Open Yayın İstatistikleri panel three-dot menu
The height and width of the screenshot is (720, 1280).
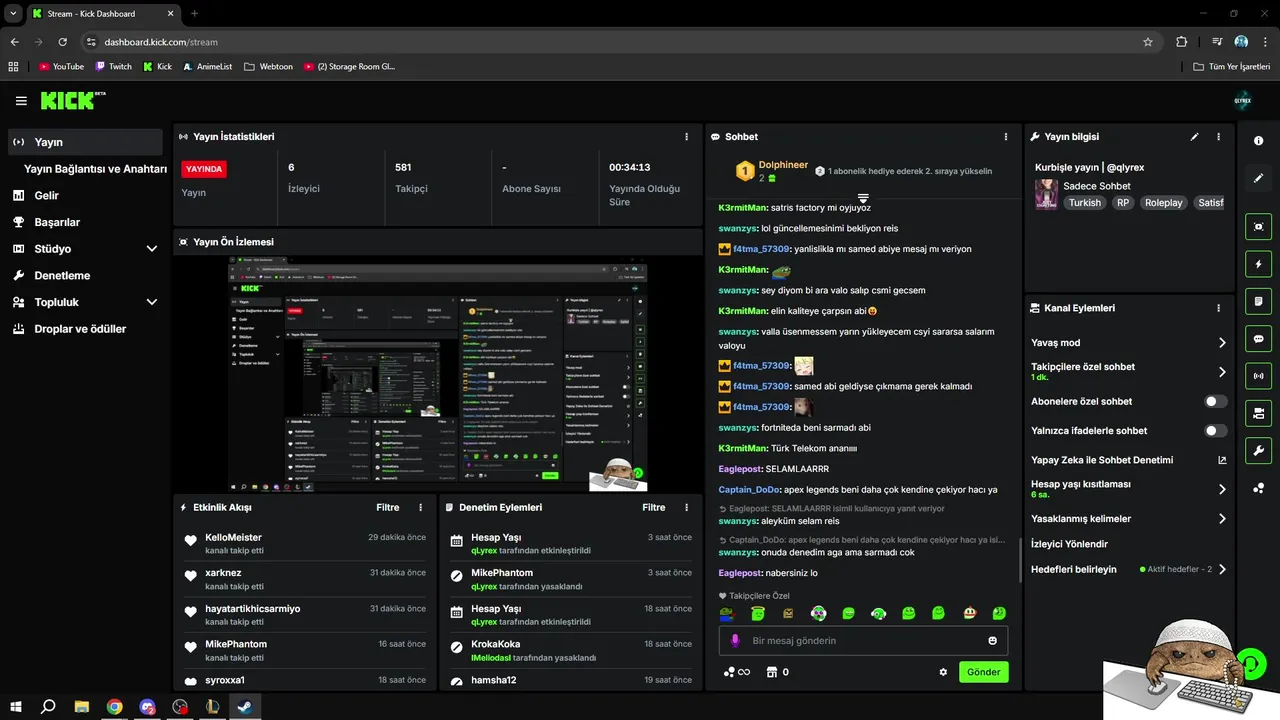tap(686, 137)
